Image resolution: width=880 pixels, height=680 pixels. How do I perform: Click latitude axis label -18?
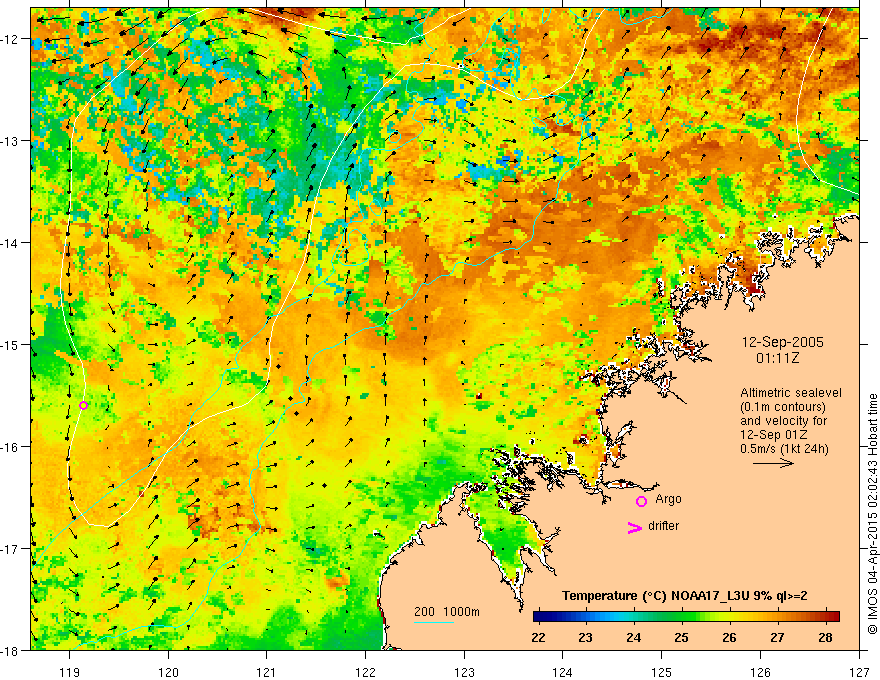[11, 650]
